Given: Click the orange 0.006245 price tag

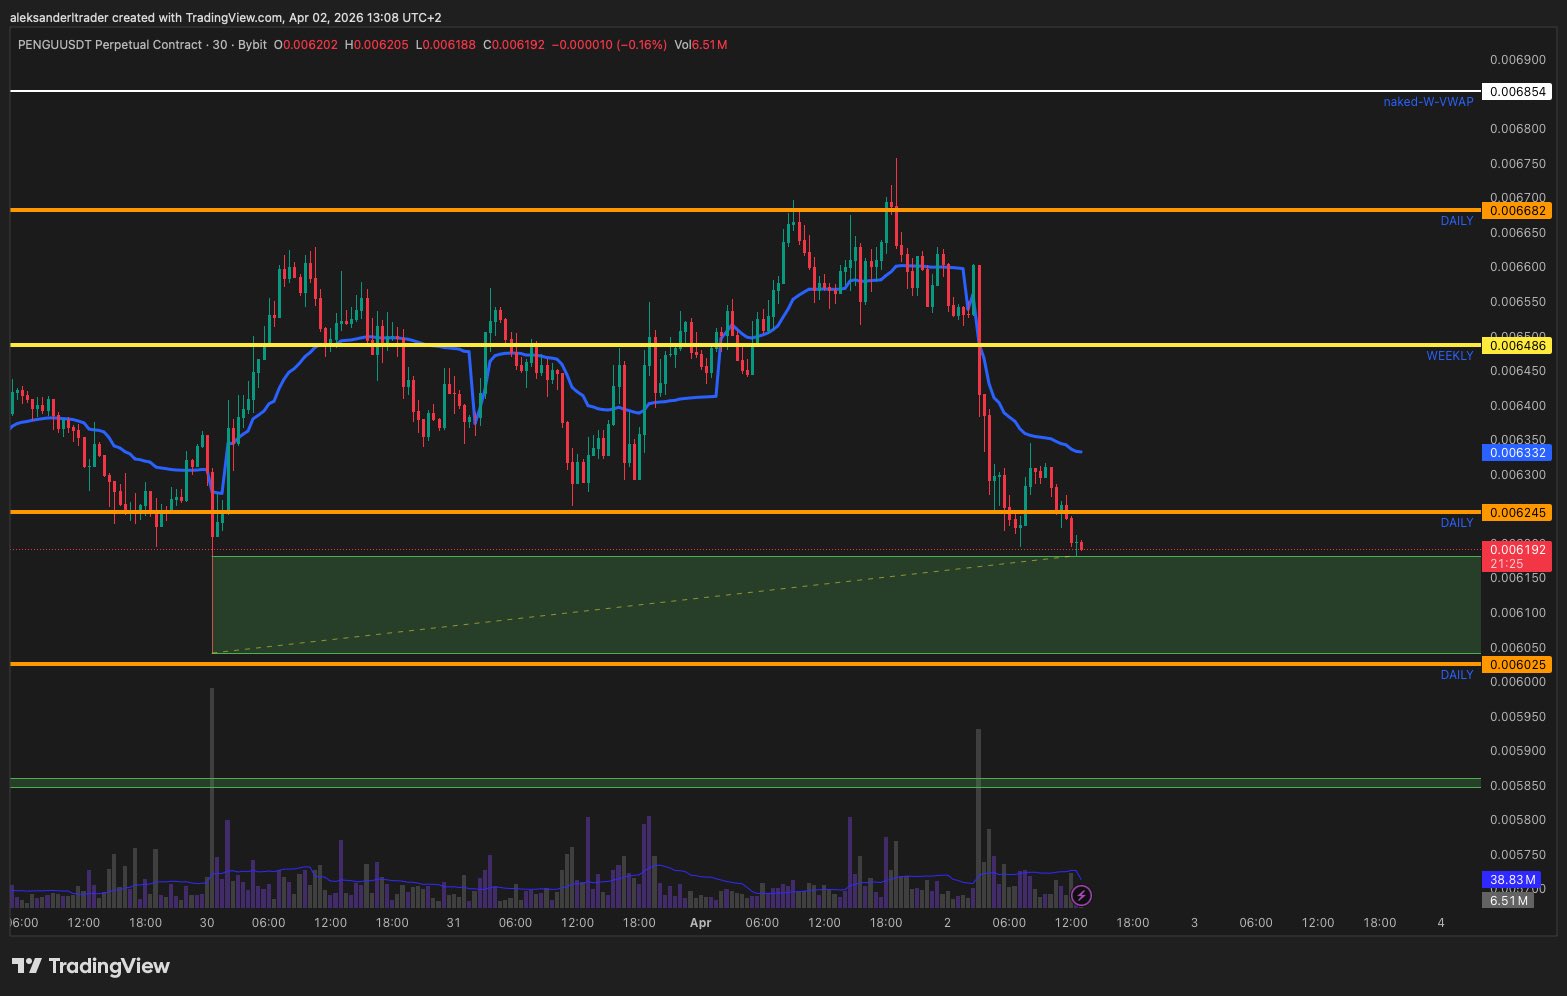Looking at the screenshot, I should (x=1517, y=513).
